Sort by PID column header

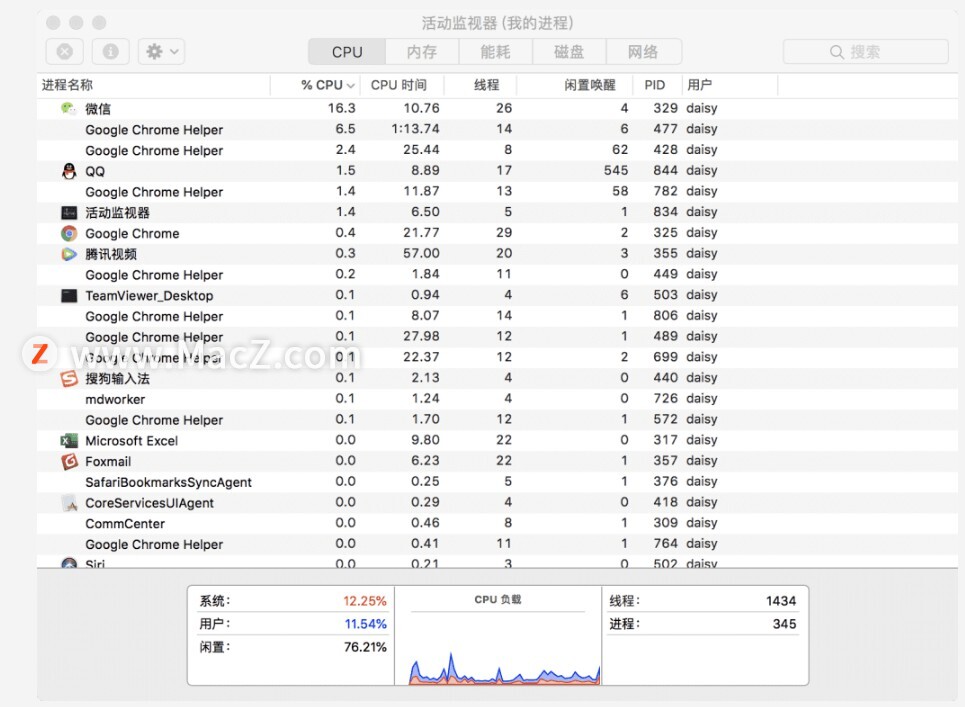658,85
